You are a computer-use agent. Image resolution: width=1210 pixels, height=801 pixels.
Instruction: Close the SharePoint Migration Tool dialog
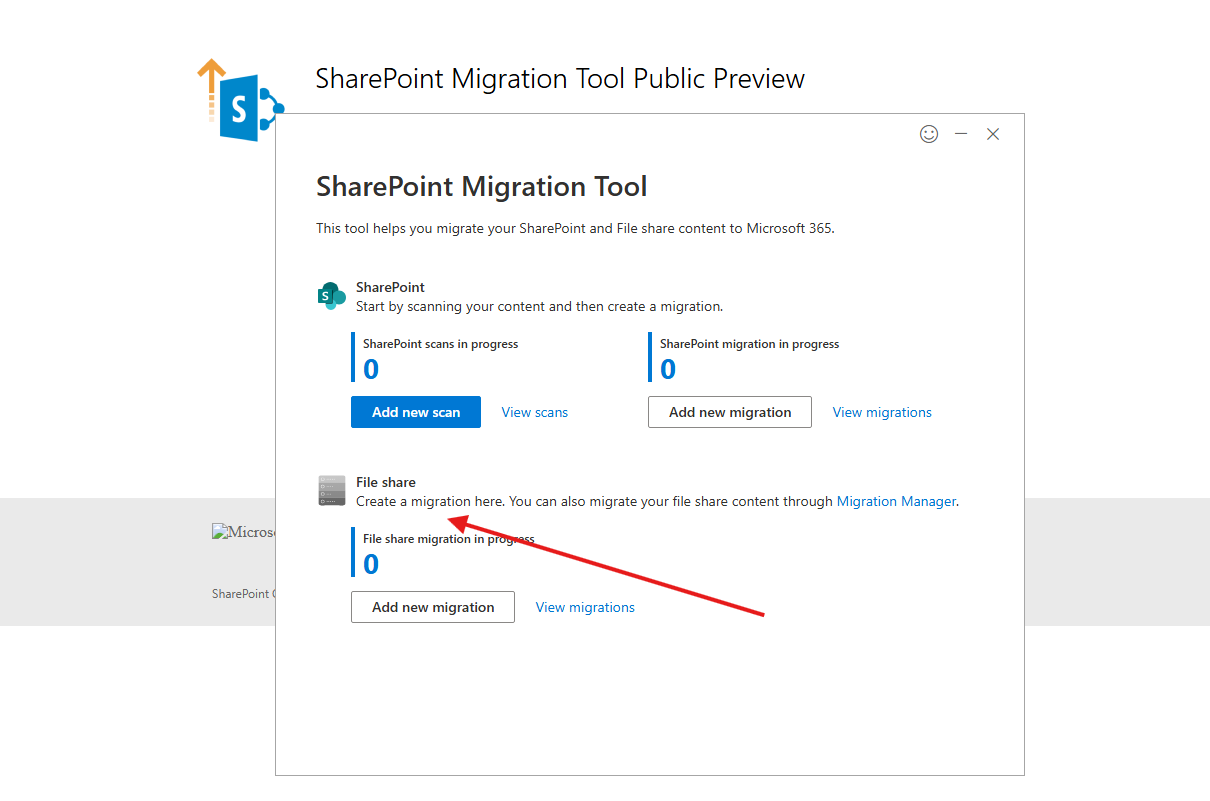click(993, 134)
